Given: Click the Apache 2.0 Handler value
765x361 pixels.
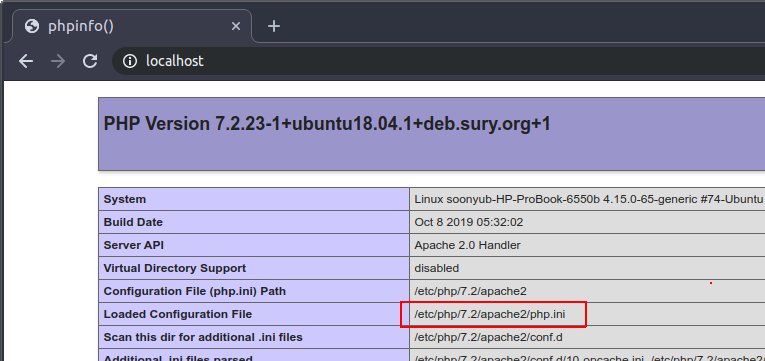Looking at the screenshot, I should tap(467, 245).
